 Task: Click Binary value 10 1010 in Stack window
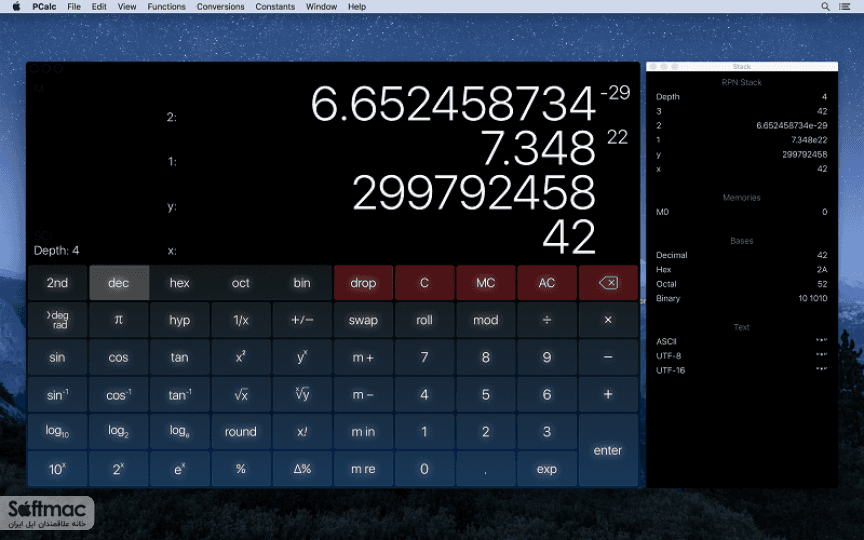(x=813, y=298)
